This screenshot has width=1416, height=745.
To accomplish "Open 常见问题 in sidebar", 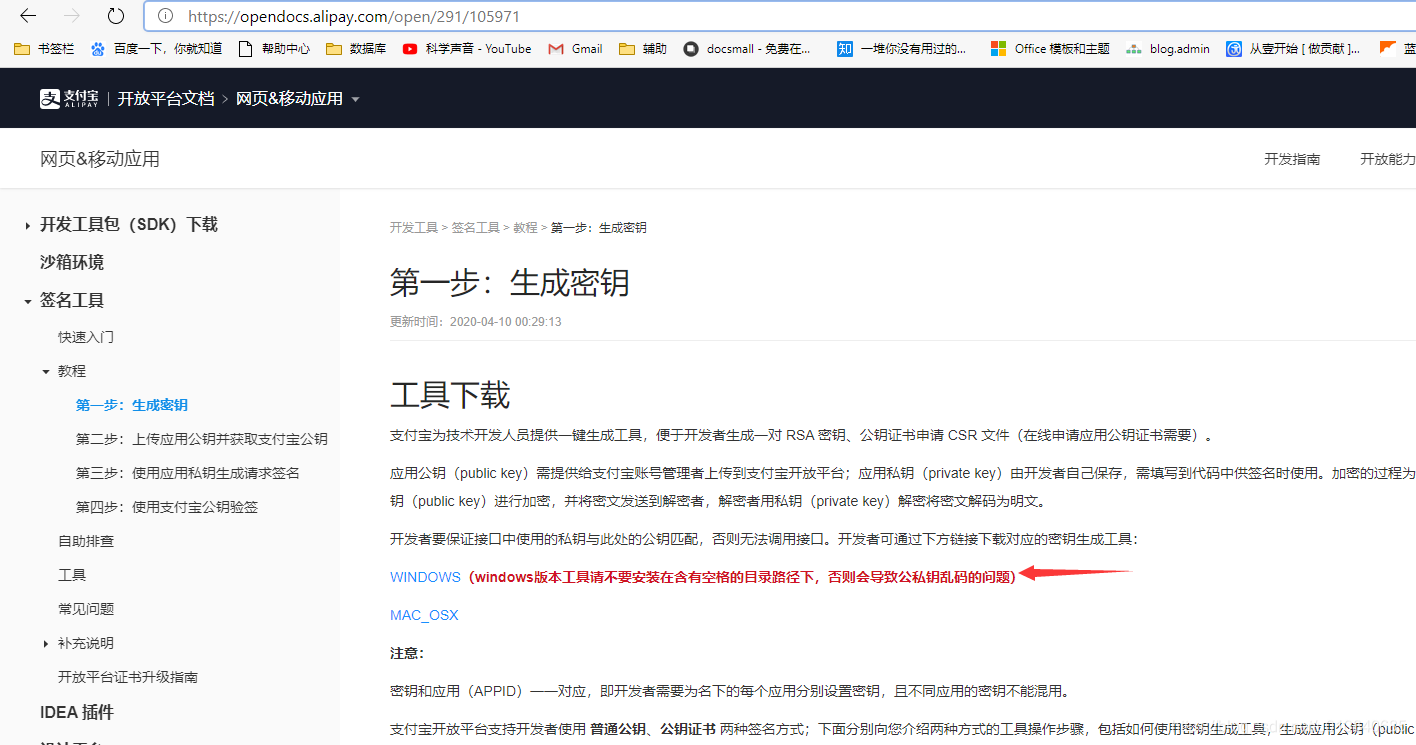I will pyautogui.click(x=86, y=609).
